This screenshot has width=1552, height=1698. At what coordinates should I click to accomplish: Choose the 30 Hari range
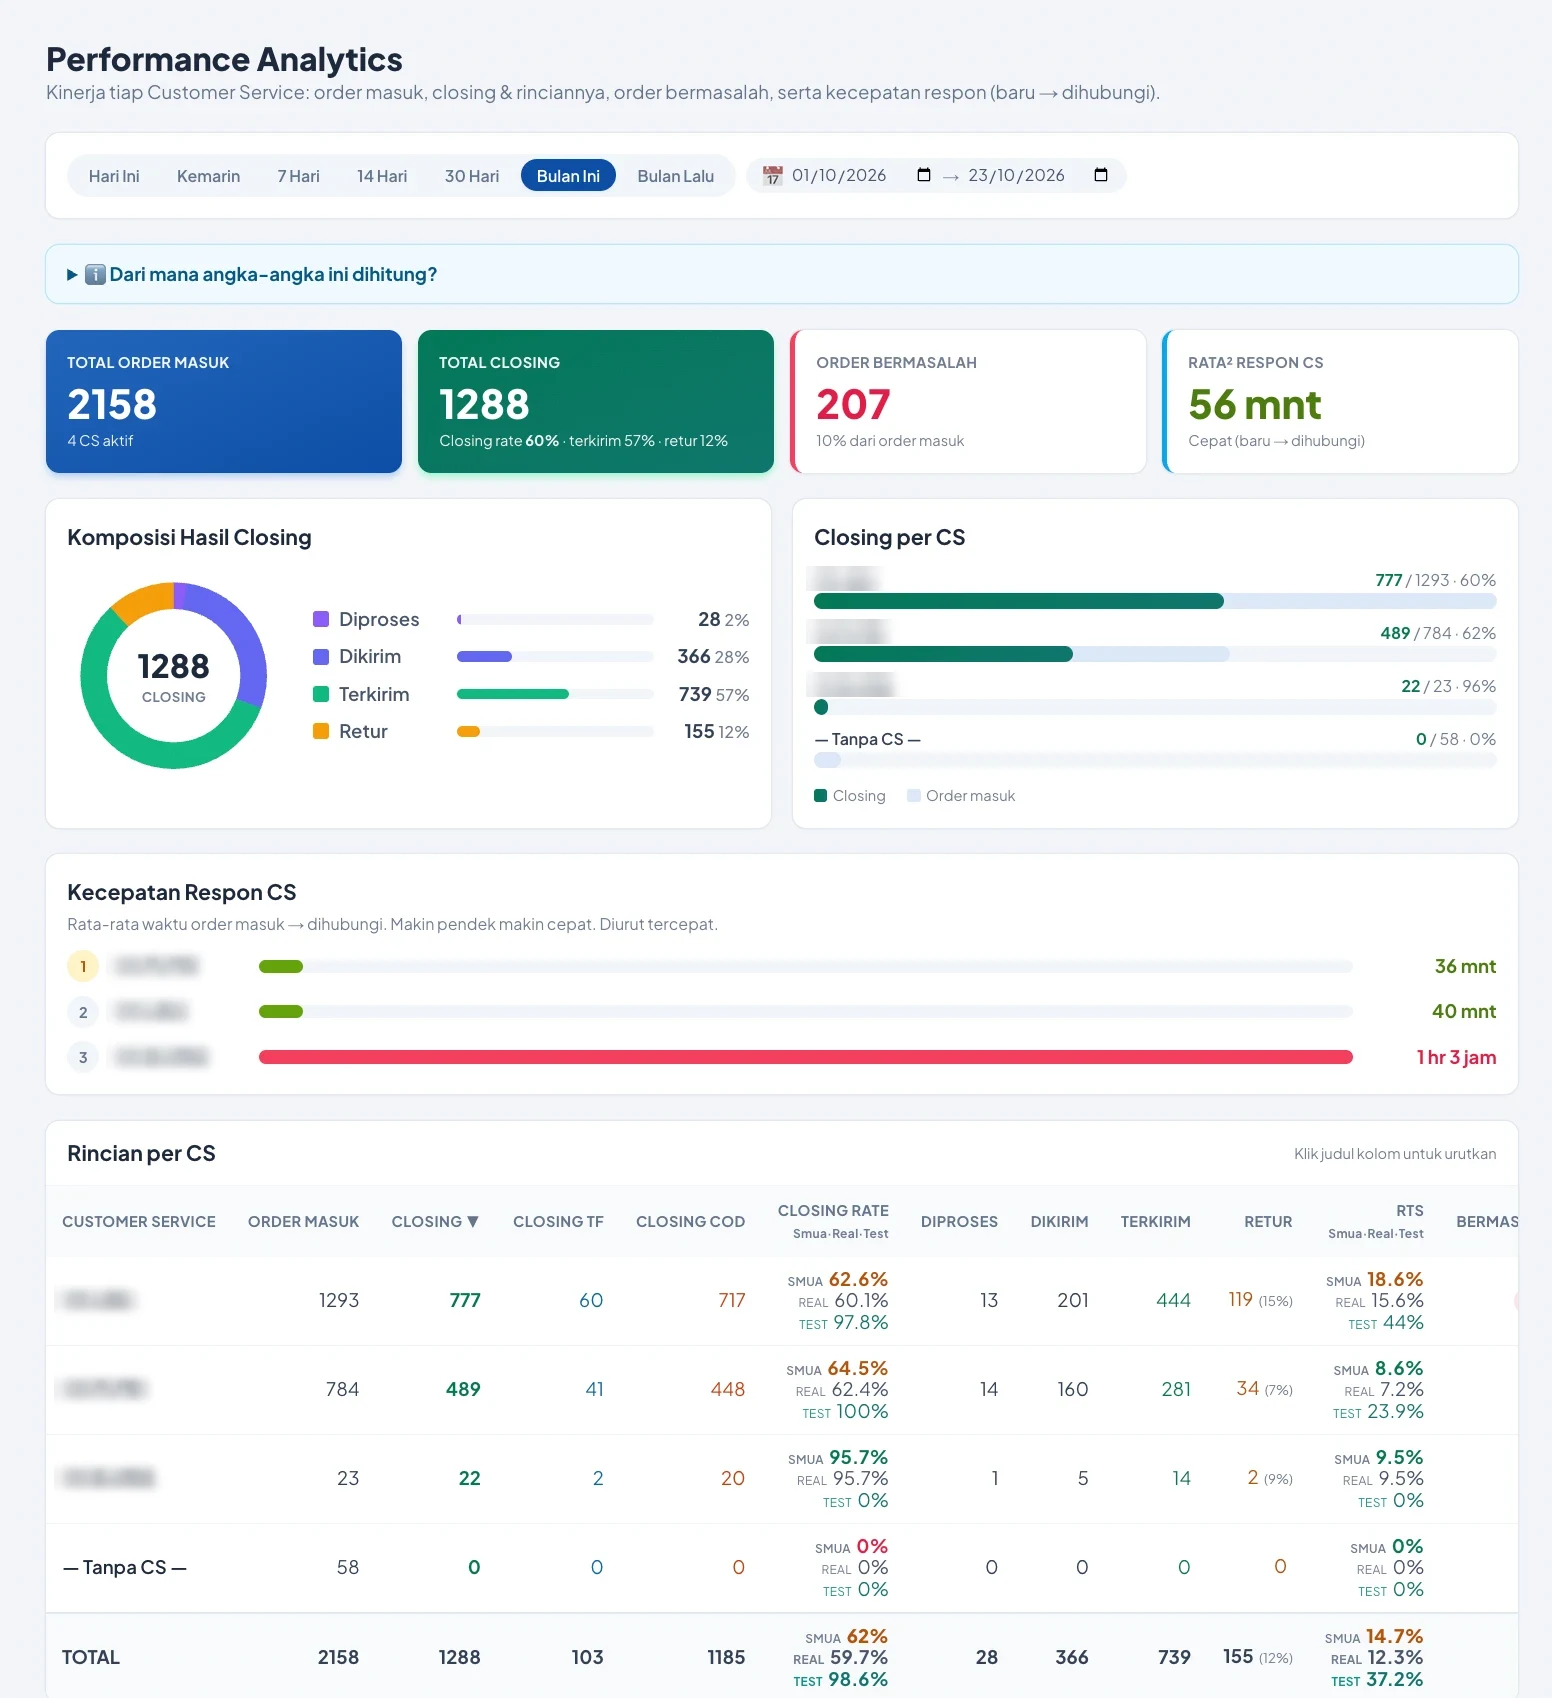(472, 176)
